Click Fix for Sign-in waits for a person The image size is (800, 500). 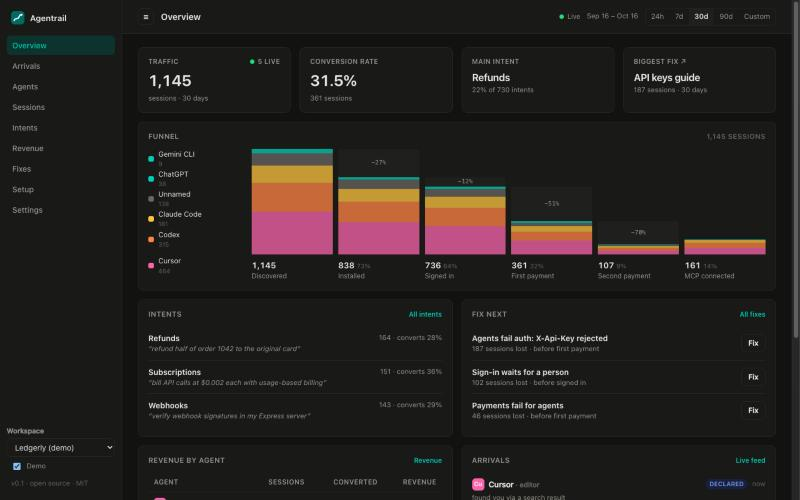[753, 377]
